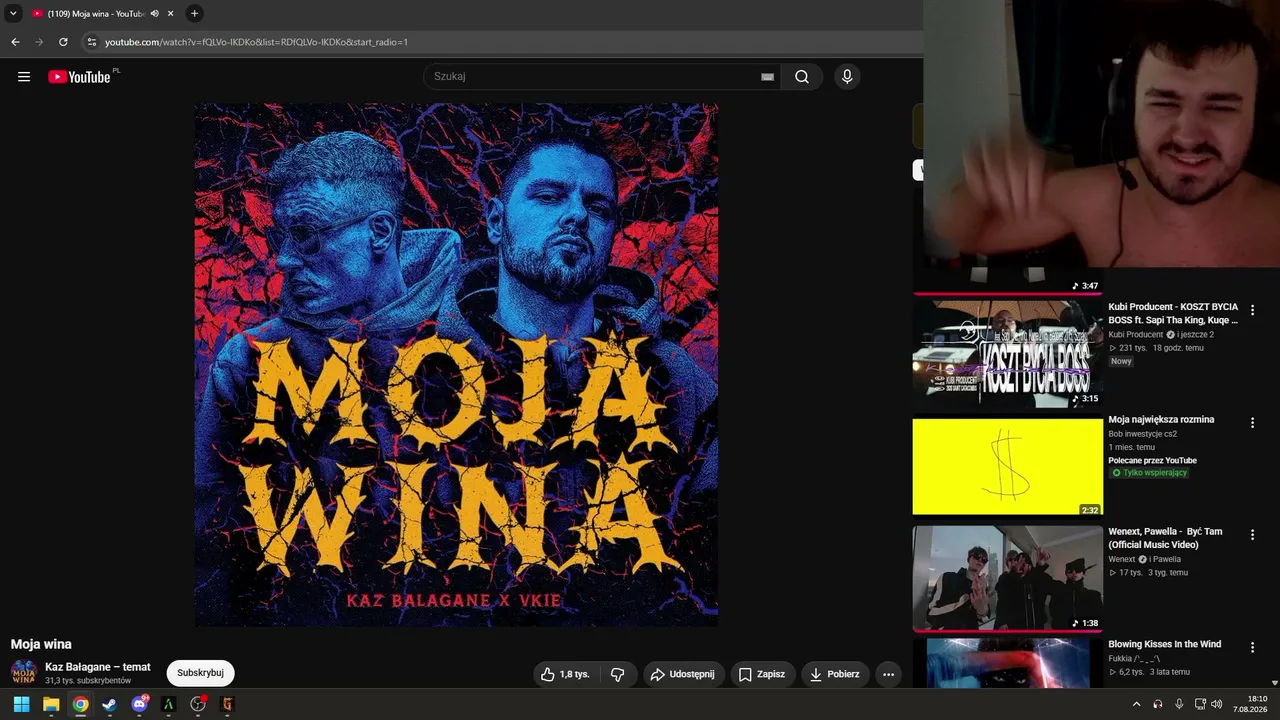
Task: Mute the tab via the speaker icon
Action: [x=154, y=14]
